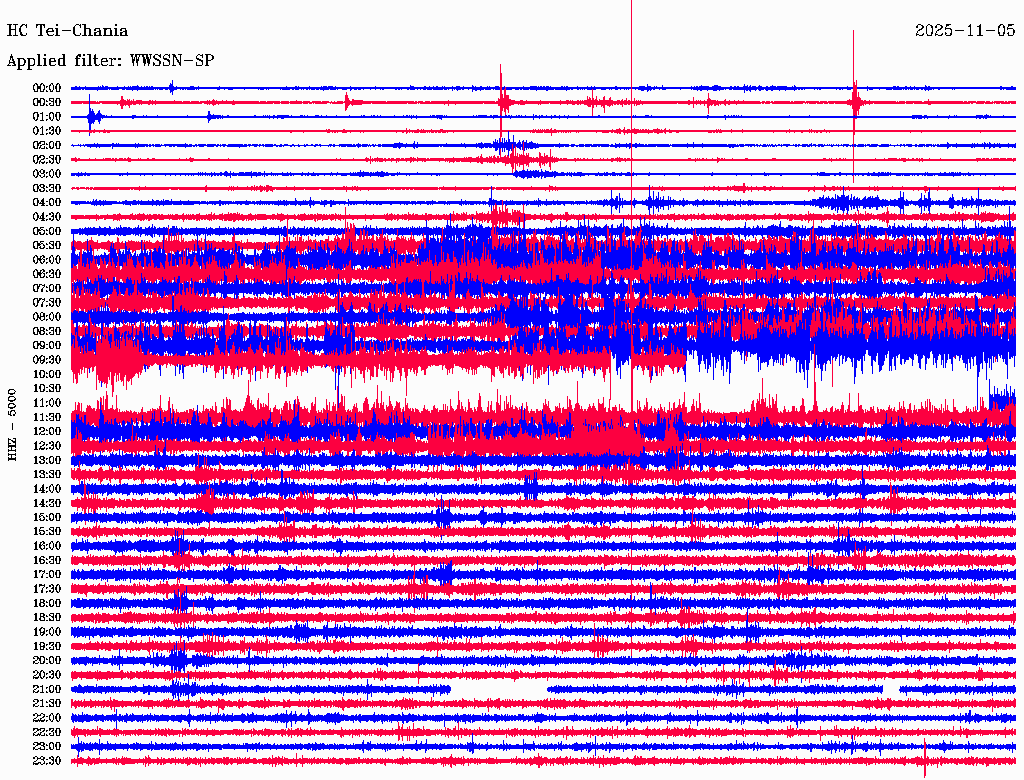The height and width of the screenshot is (780, 1024).
Task: Click the 21:30 time label
Action: pyautogui.click(x=47, y=704)
